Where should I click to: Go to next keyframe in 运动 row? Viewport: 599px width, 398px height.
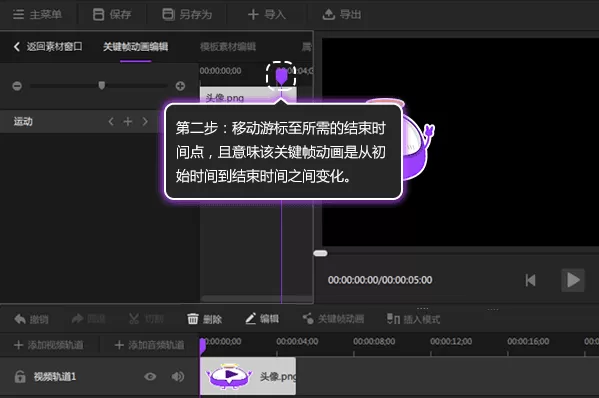(145, 121)
